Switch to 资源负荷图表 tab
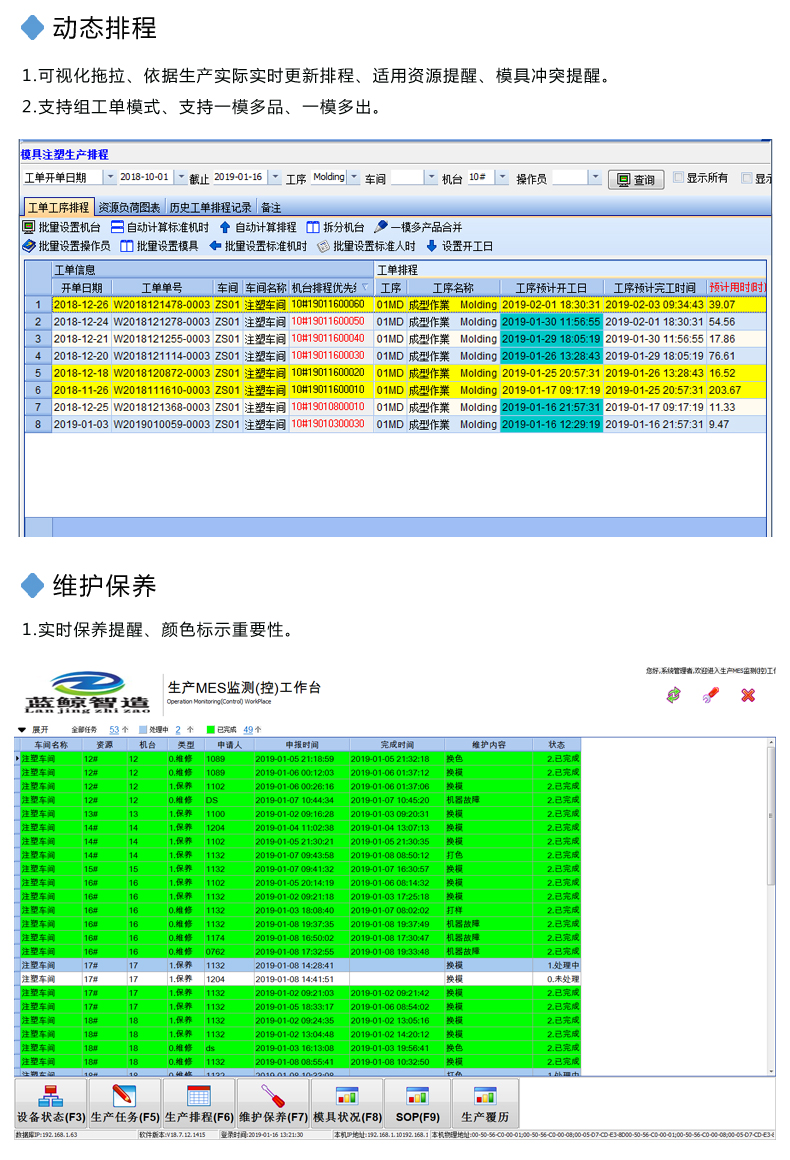This screenshot has height=1160, width=790. (129, 208)
